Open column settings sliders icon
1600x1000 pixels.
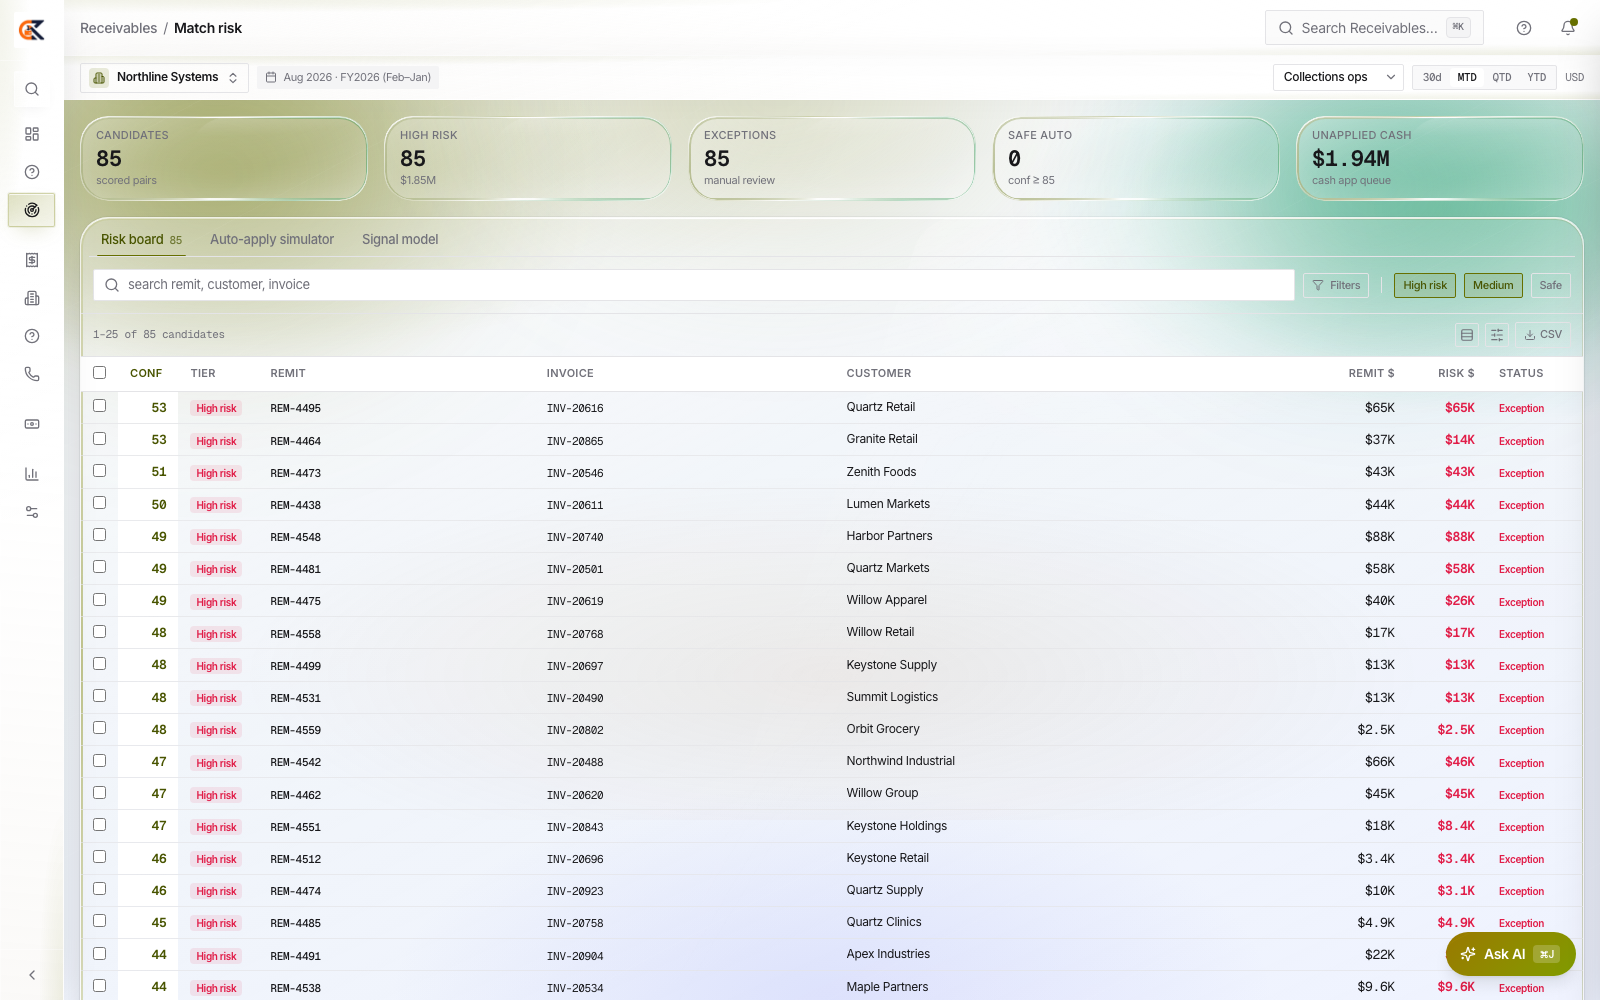(x=1497, y=335)
